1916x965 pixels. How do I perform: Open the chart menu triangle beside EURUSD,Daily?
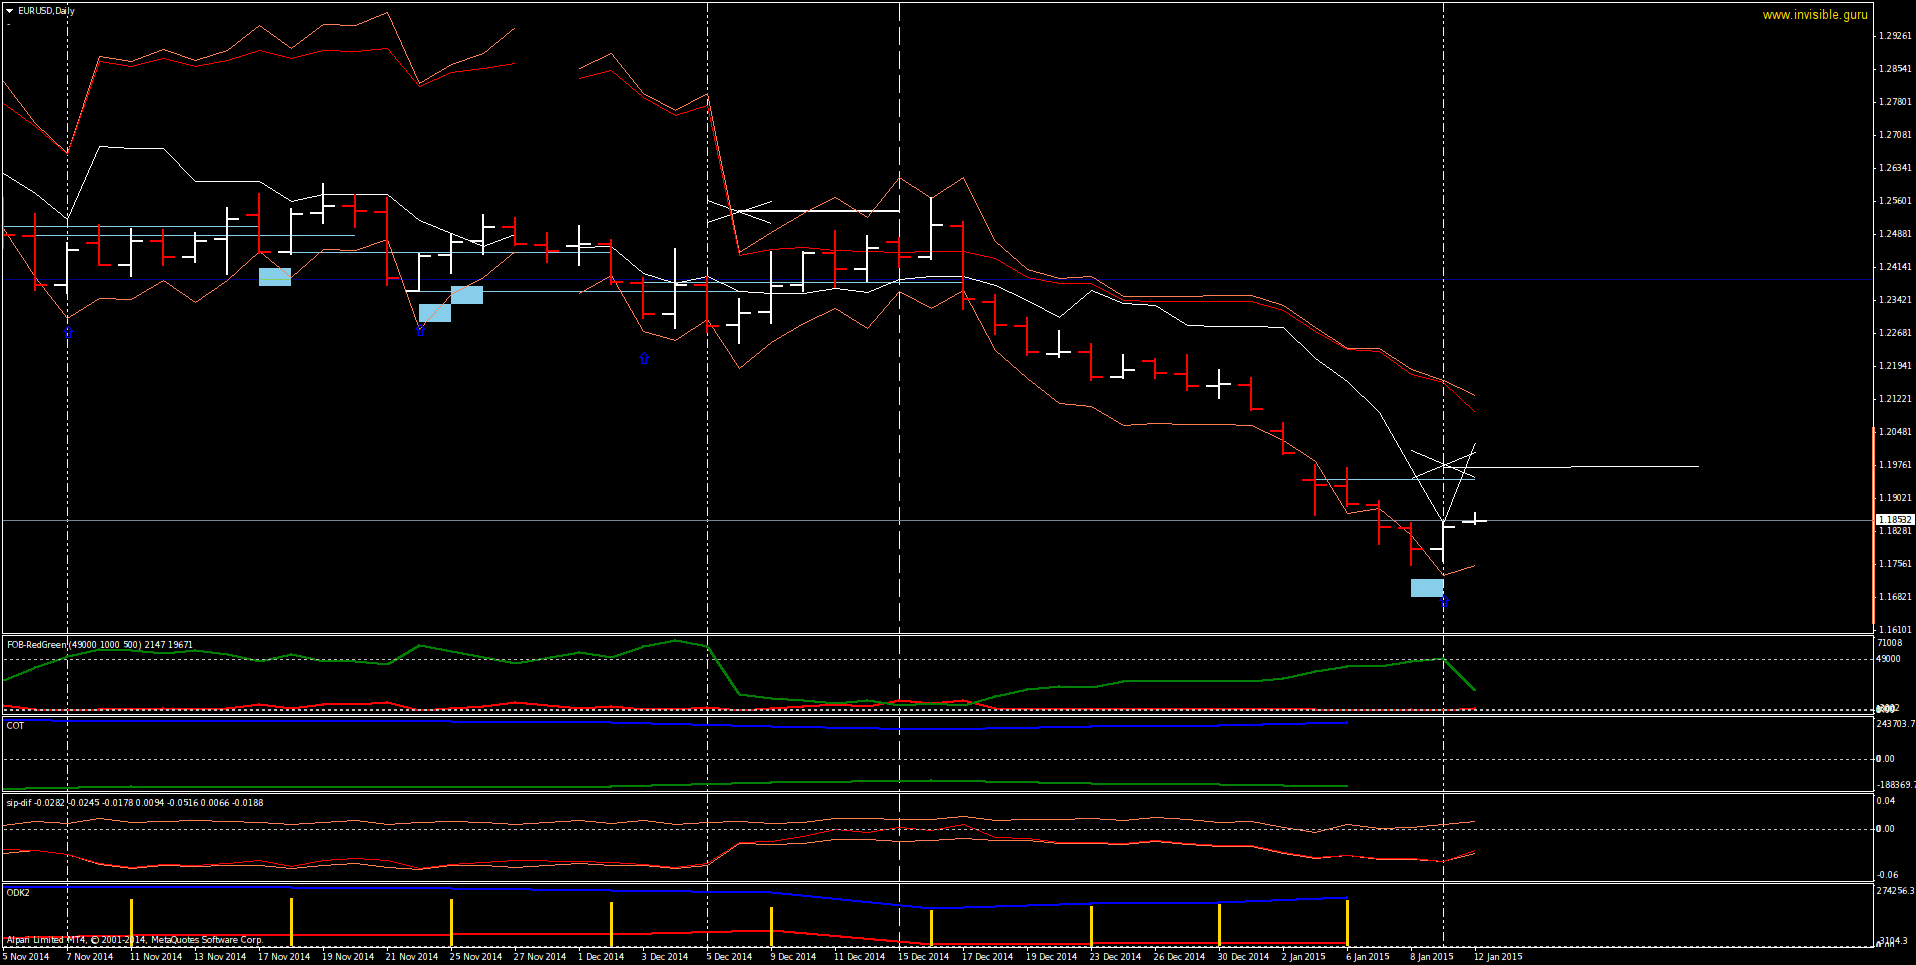9,11
